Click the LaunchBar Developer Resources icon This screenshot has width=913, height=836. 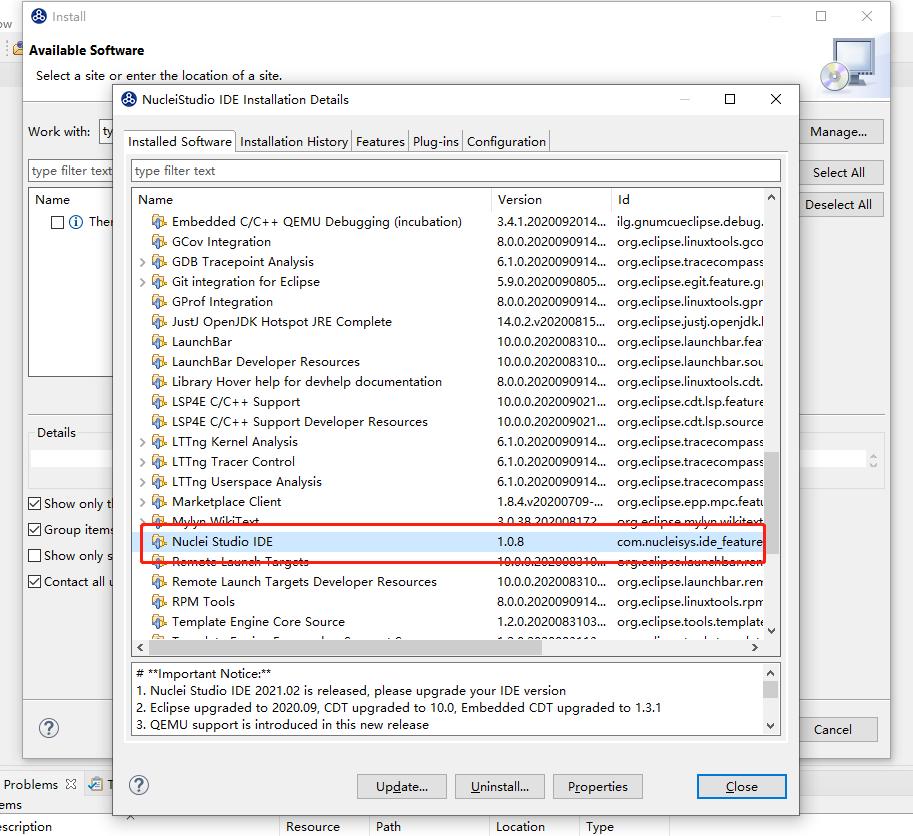159,362
